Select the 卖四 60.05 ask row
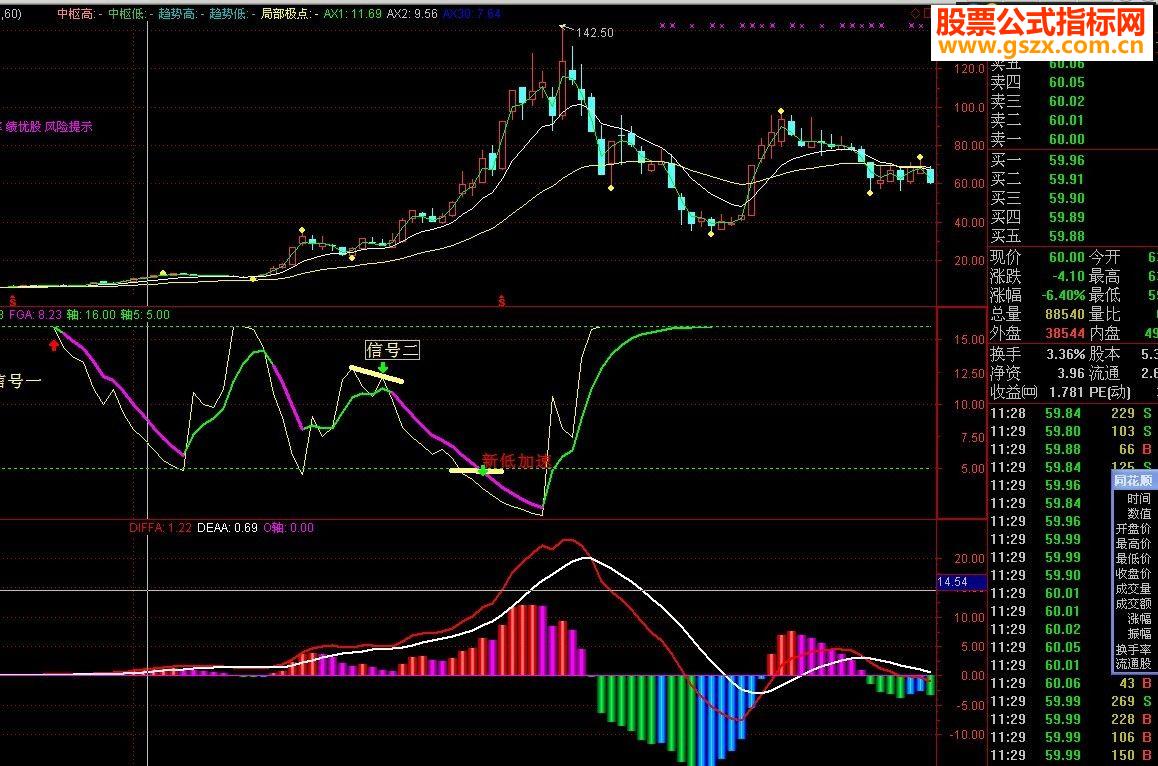 [1038, 82]
